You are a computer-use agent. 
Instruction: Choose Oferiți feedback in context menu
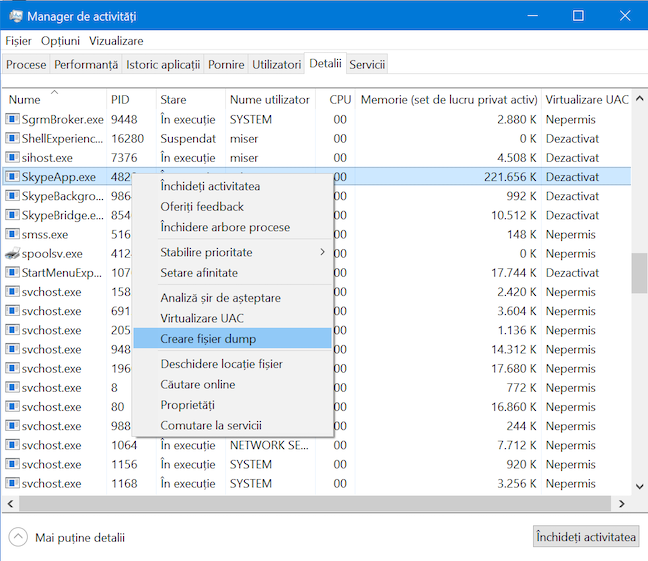pos(233,207)
